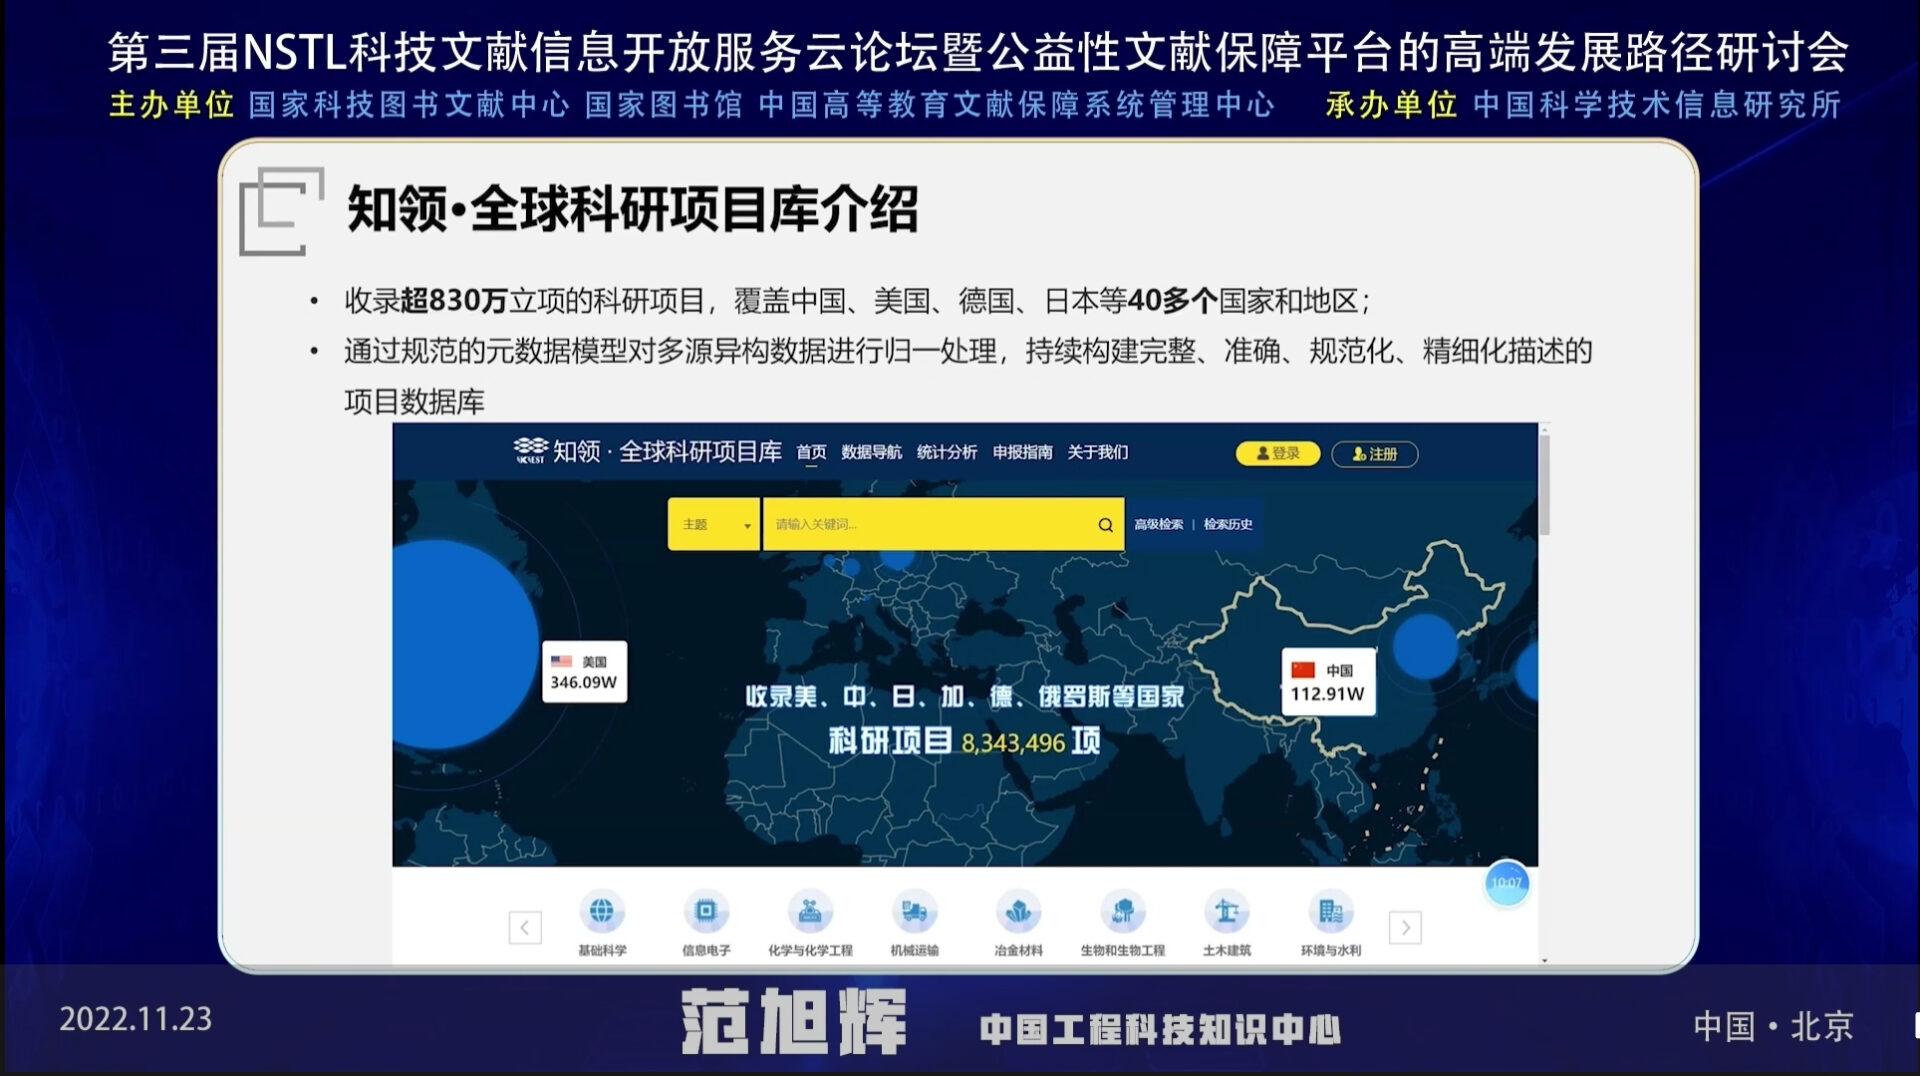1920x1076 pixels.
Task: Click the scrollbar down arrow of embedded page
Action: coord(1544,960)
